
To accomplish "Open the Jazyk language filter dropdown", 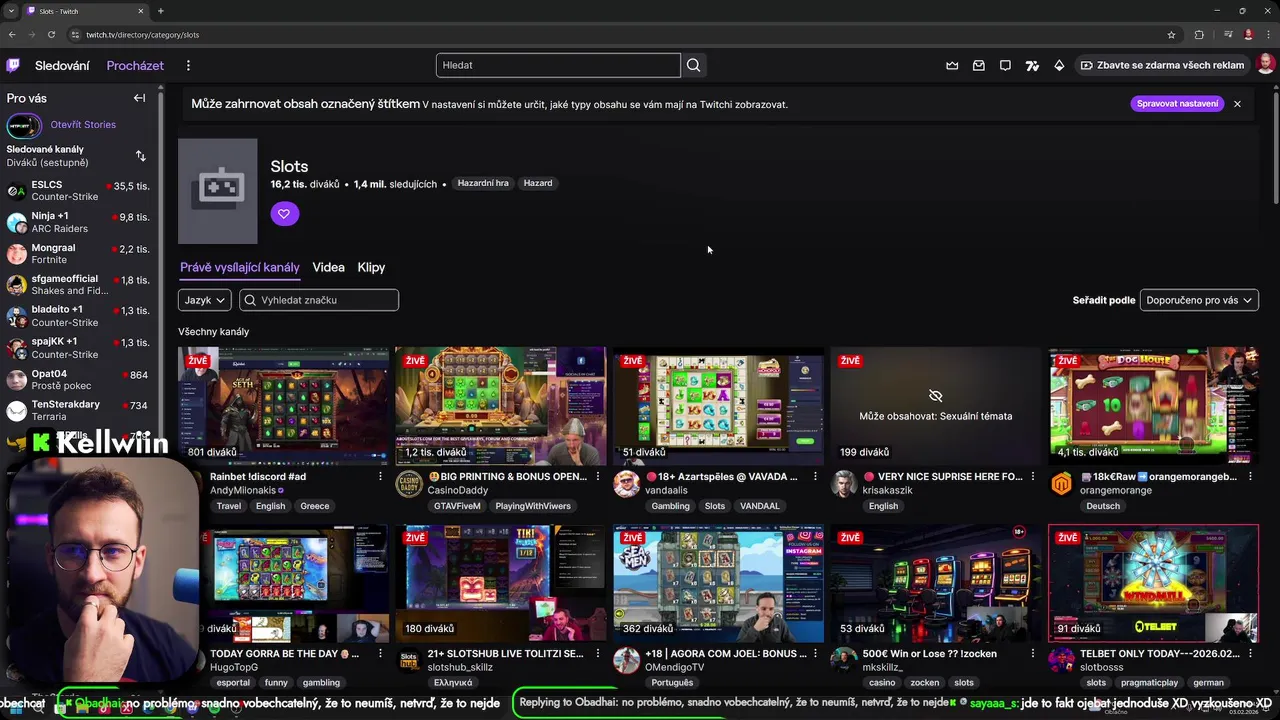I will coord(205,300).
